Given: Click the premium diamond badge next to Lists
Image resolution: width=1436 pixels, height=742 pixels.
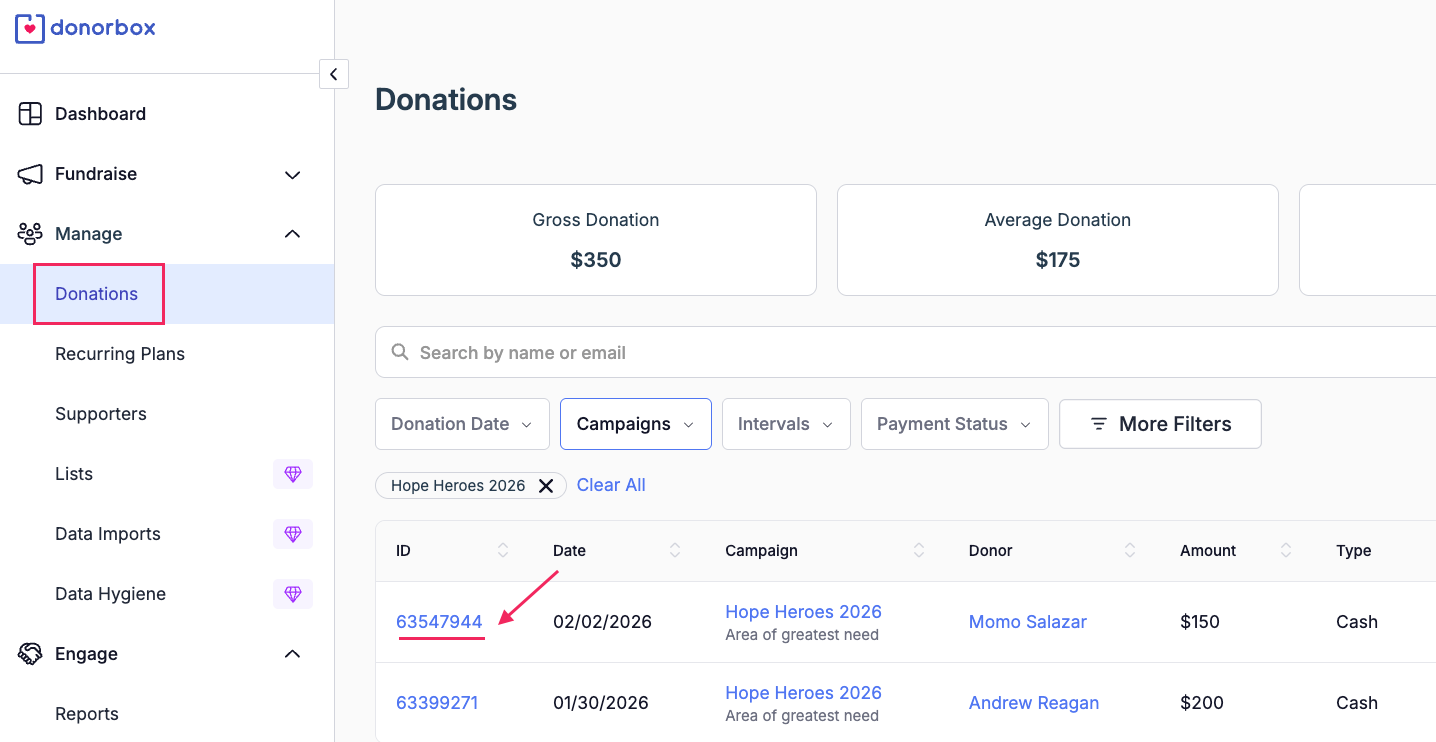Looking at the screenshot, I should [293, 474].
